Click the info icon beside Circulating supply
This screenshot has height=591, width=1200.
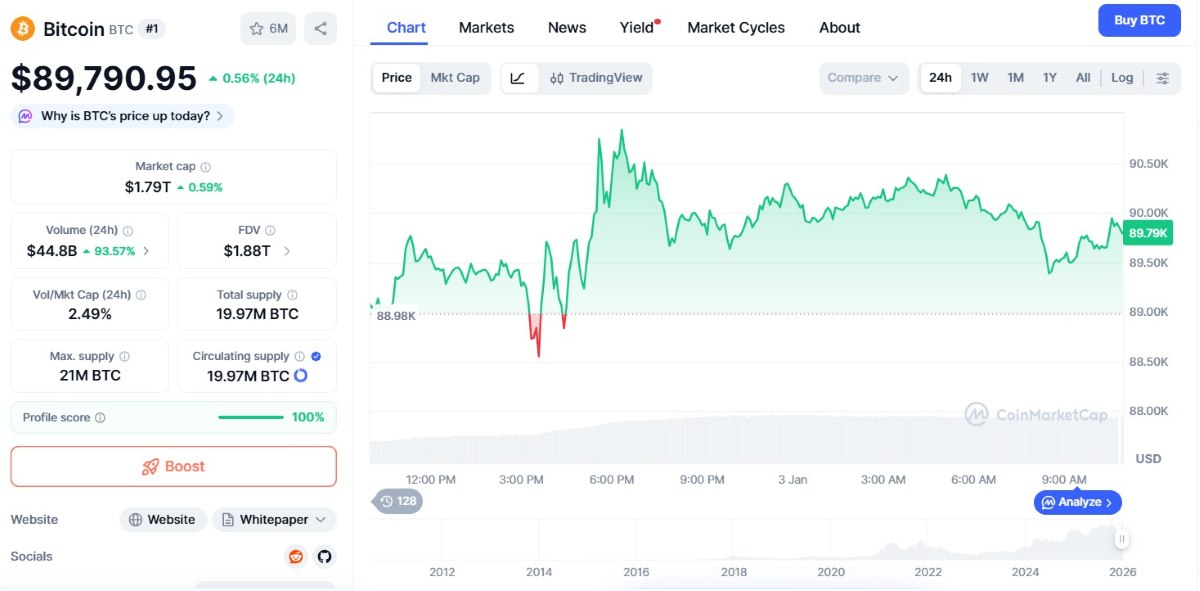[x=299, y=357]
